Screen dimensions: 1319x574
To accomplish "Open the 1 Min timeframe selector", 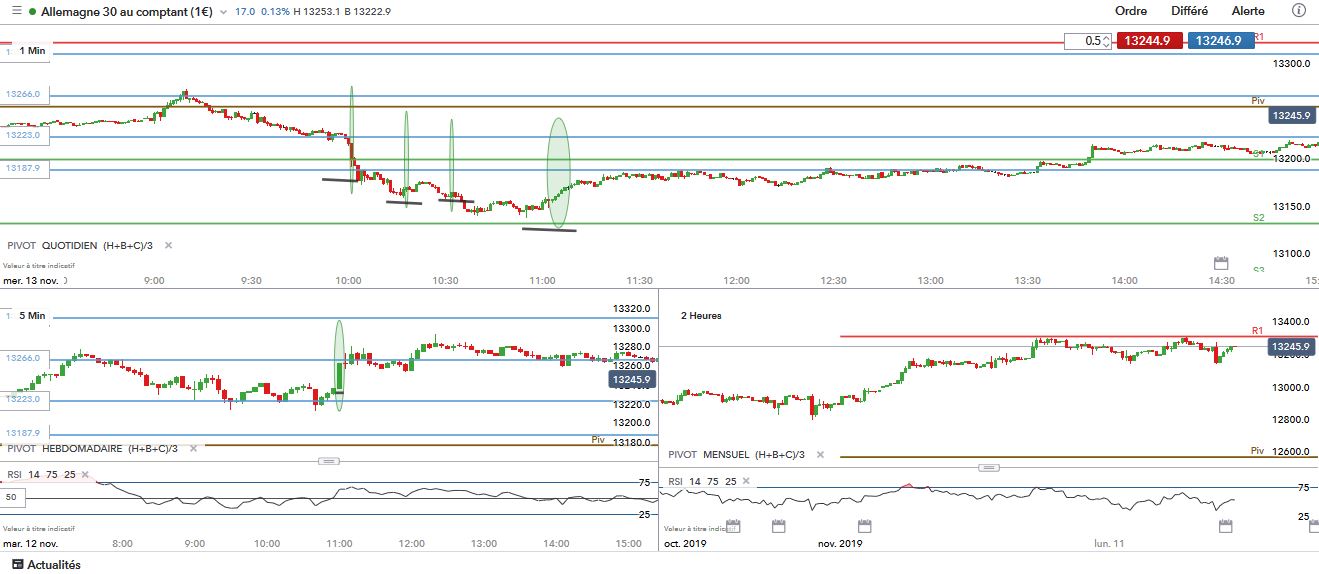I will (x=32, y=50).
